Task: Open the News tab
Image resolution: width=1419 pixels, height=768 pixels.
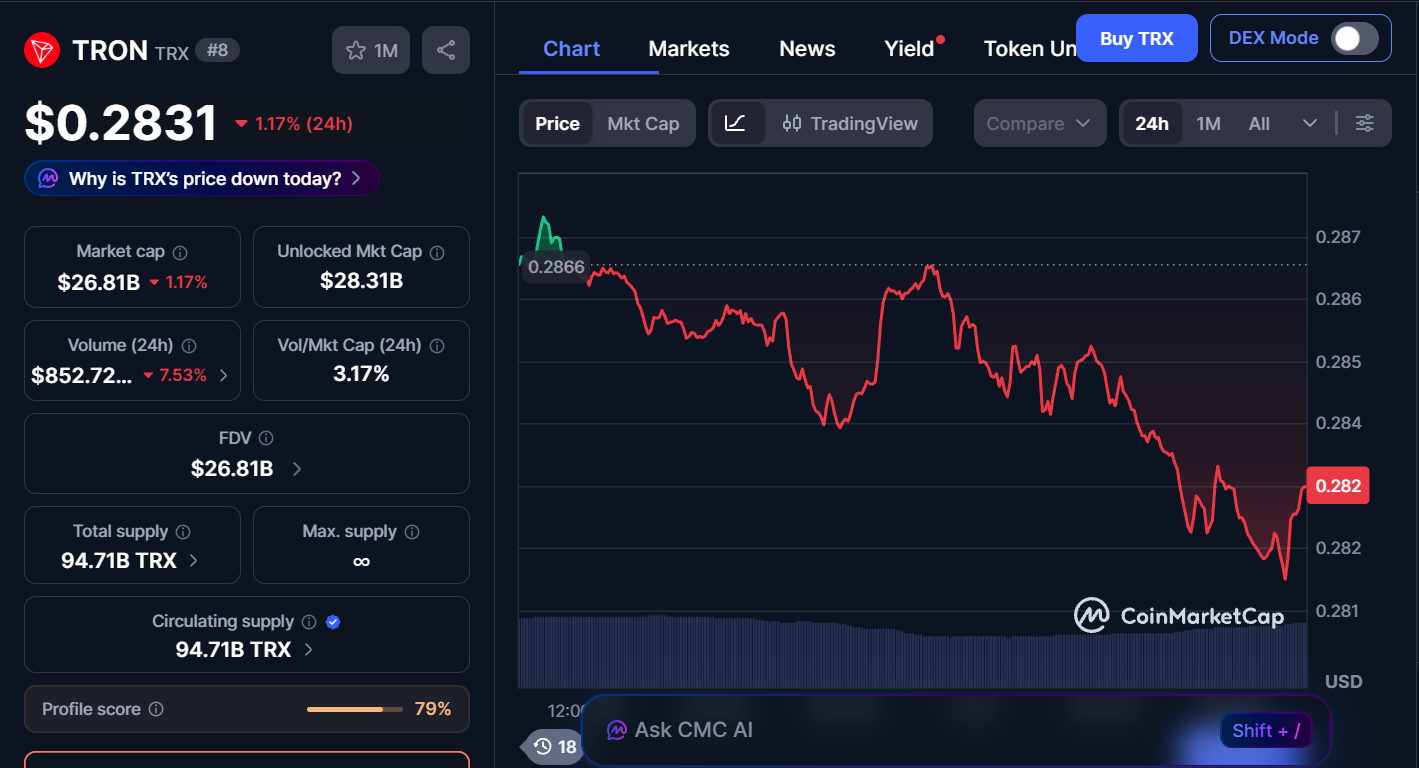Action: [x=806, y=48]
